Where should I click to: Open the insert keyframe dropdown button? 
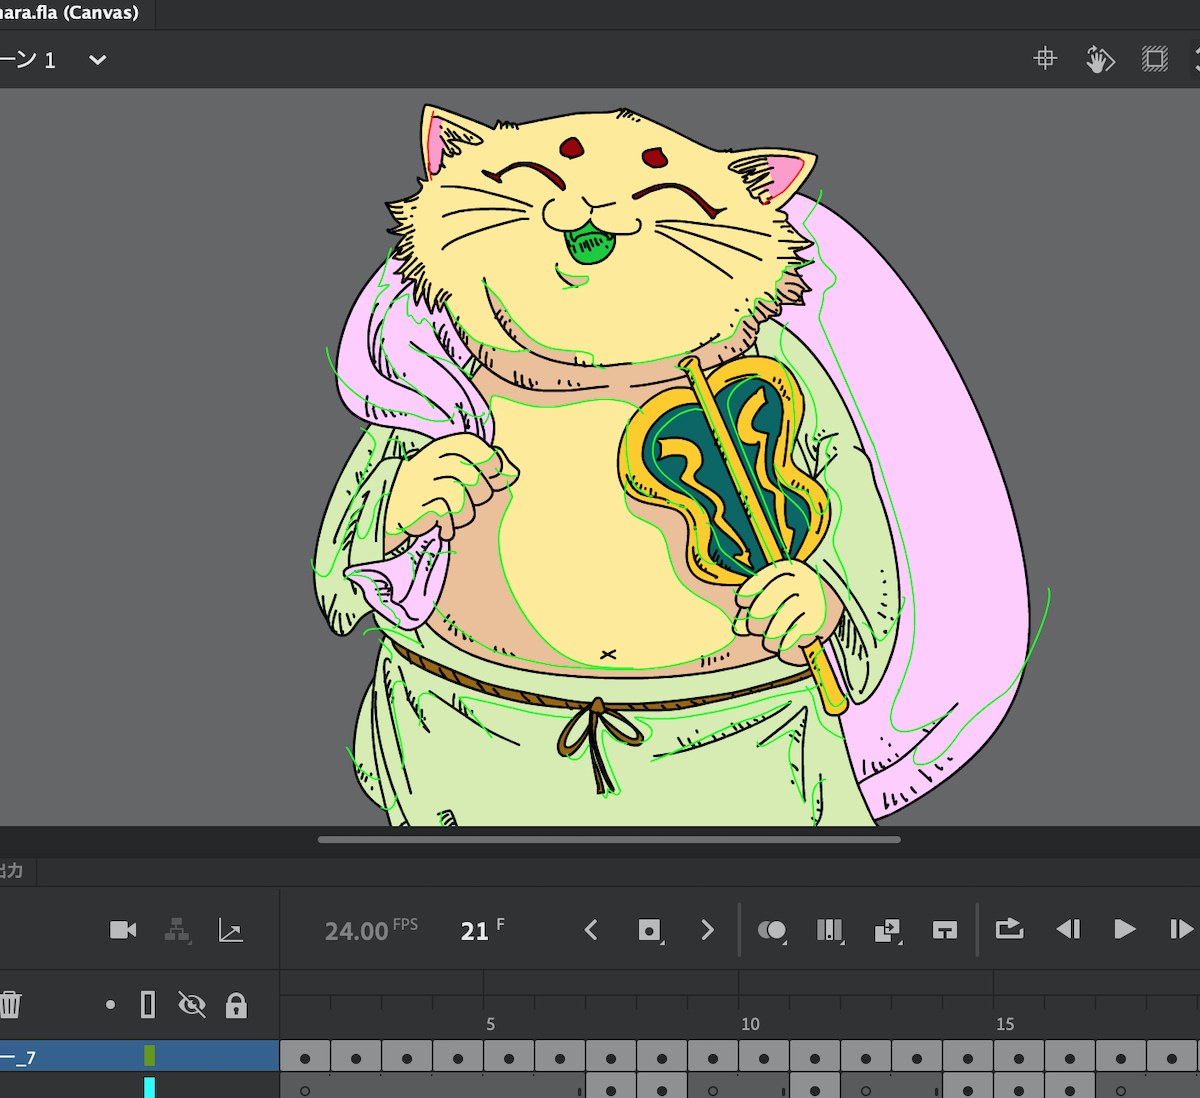(650, 931)
